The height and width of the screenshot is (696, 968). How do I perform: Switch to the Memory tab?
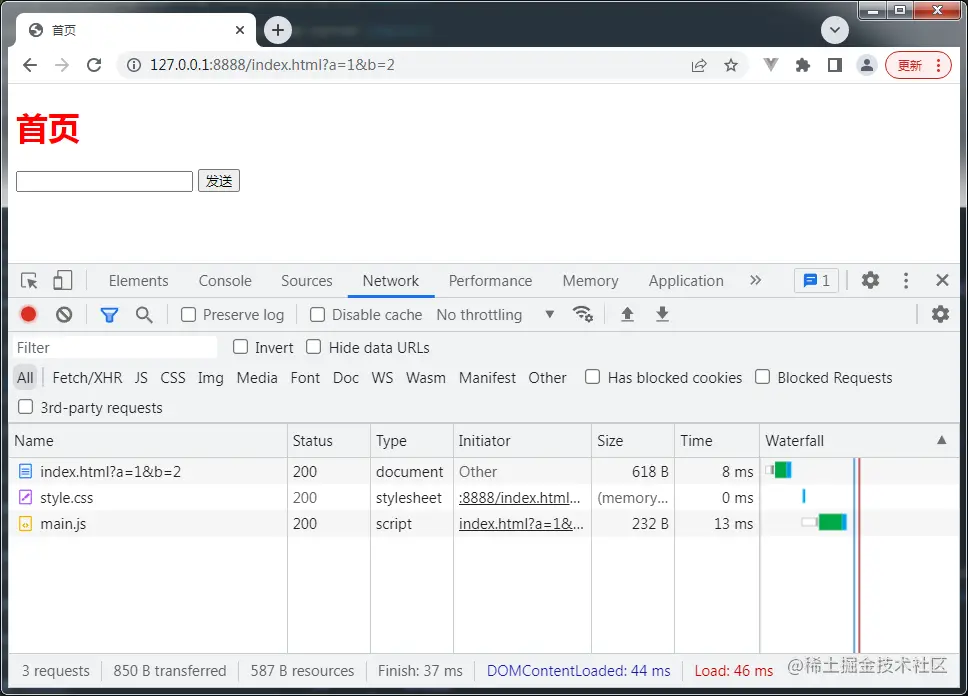click(x=590, y=281)
